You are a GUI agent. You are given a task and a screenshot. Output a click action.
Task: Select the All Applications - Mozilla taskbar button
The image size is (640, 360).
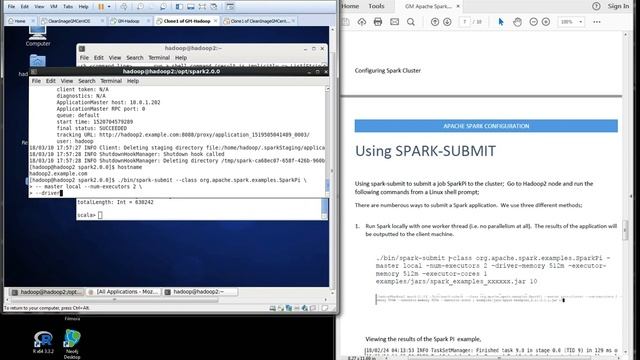pyautogui.click(x=124, y=292)
